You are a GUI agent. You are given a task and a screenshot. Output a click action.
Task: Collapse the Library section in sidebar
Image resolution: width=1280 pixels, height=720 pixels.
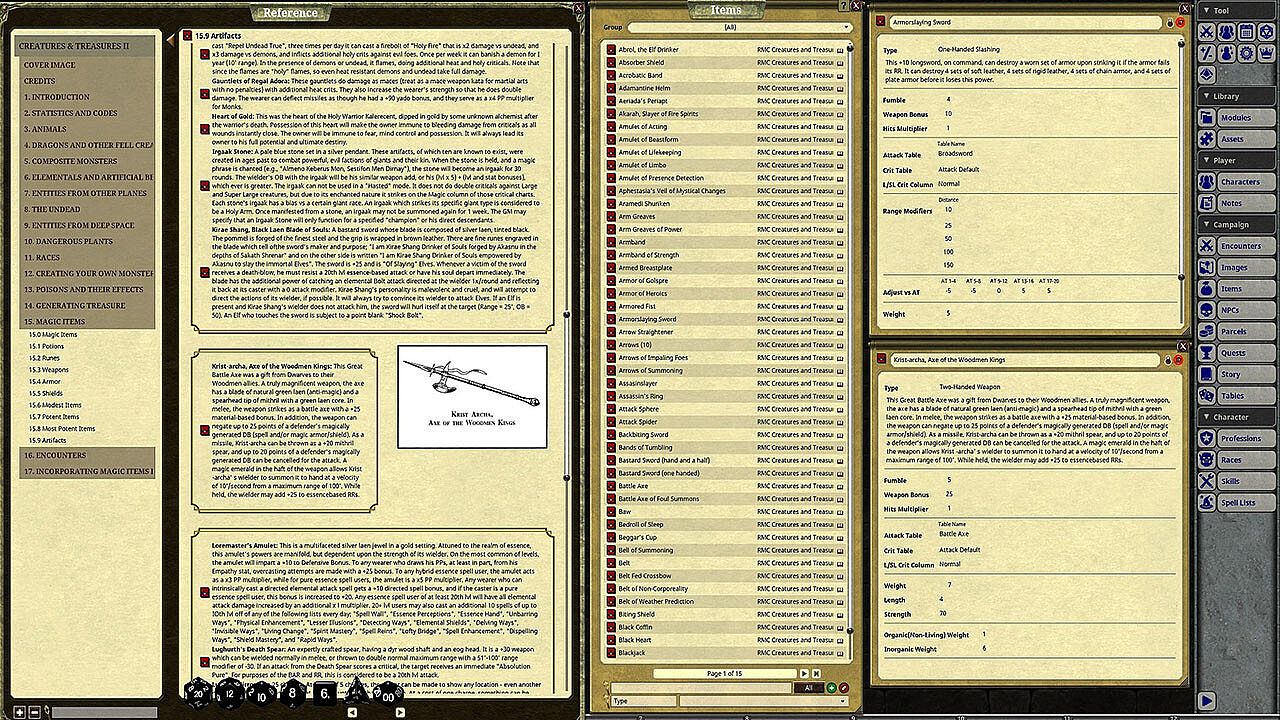pos(1237,97)
